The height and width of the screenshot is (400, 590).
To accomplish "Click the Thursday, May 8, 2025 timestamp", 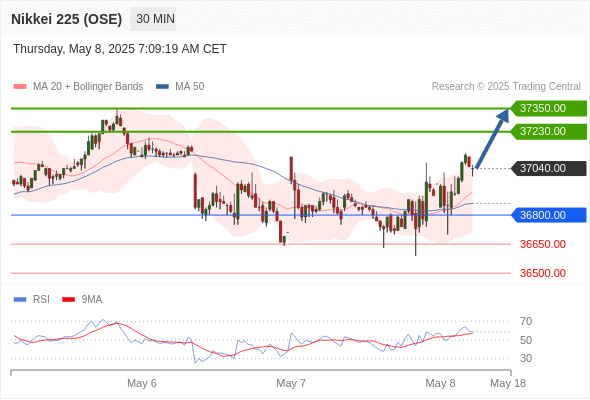I will [120, 49].
